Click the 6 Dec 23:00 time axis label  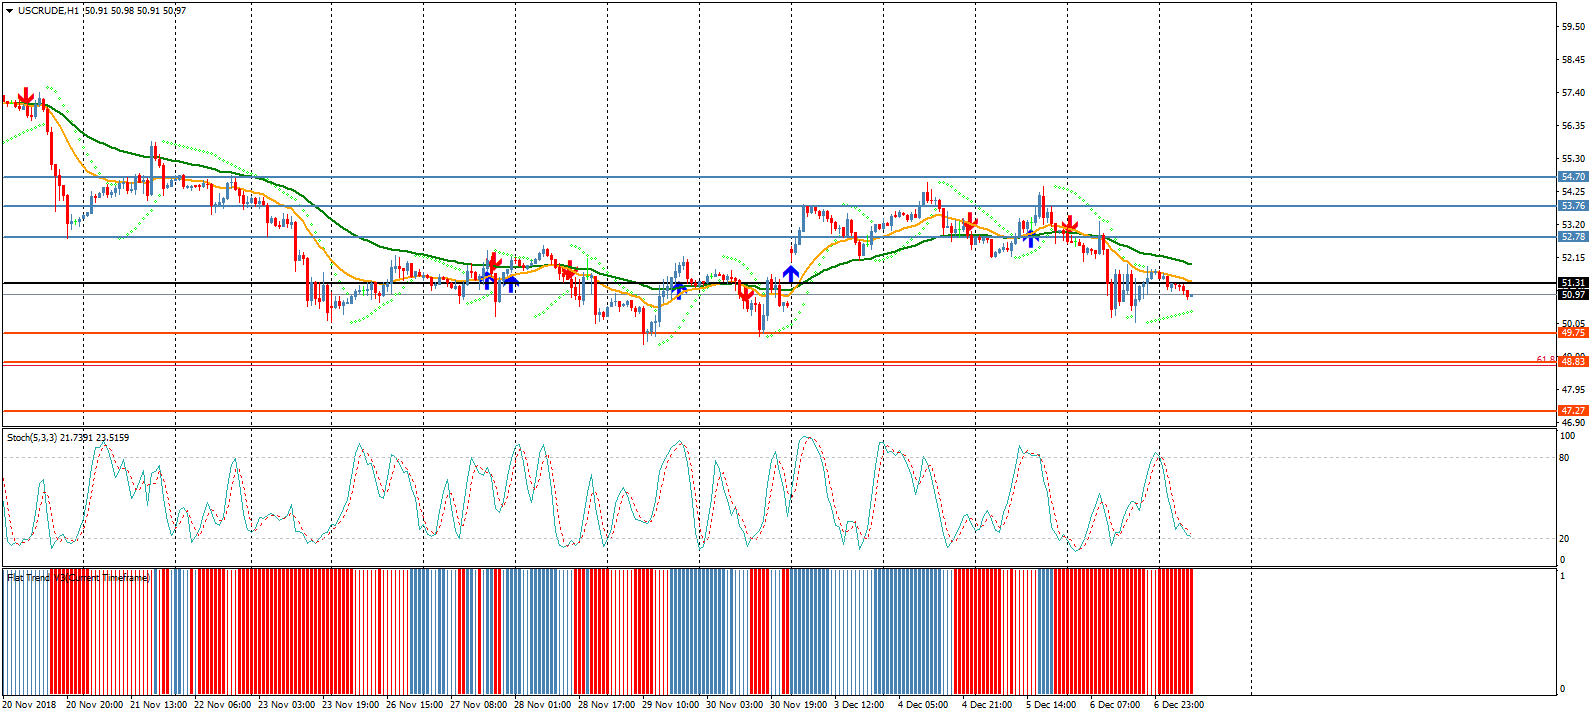(x=1179, y=705)
